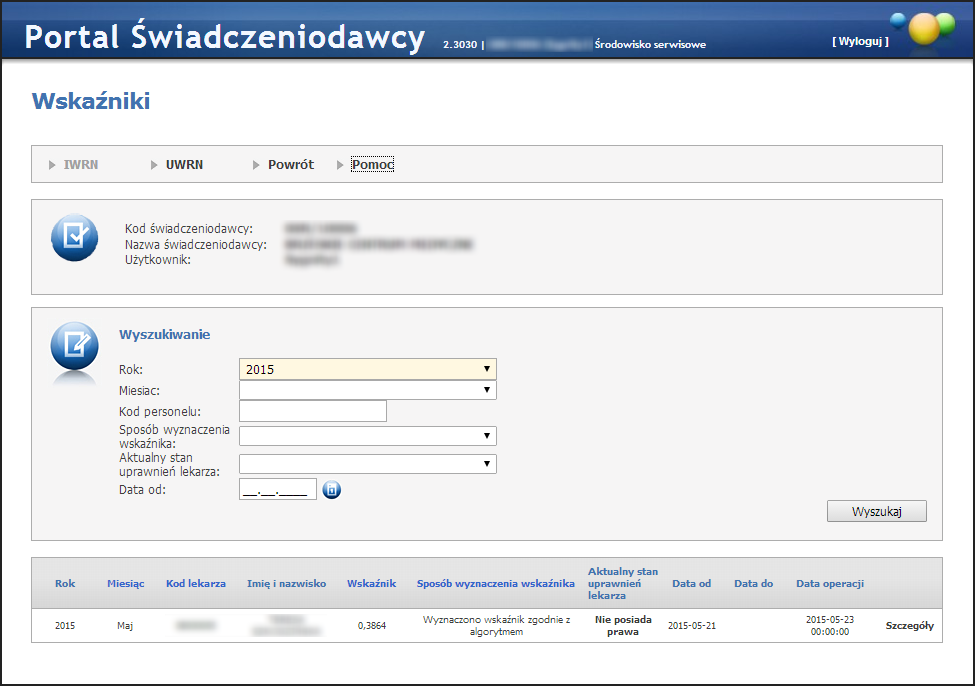This screenshot has width=975, height=686.
Task: Click the provider info checkmark icon
Action: [x=74, y=238]
